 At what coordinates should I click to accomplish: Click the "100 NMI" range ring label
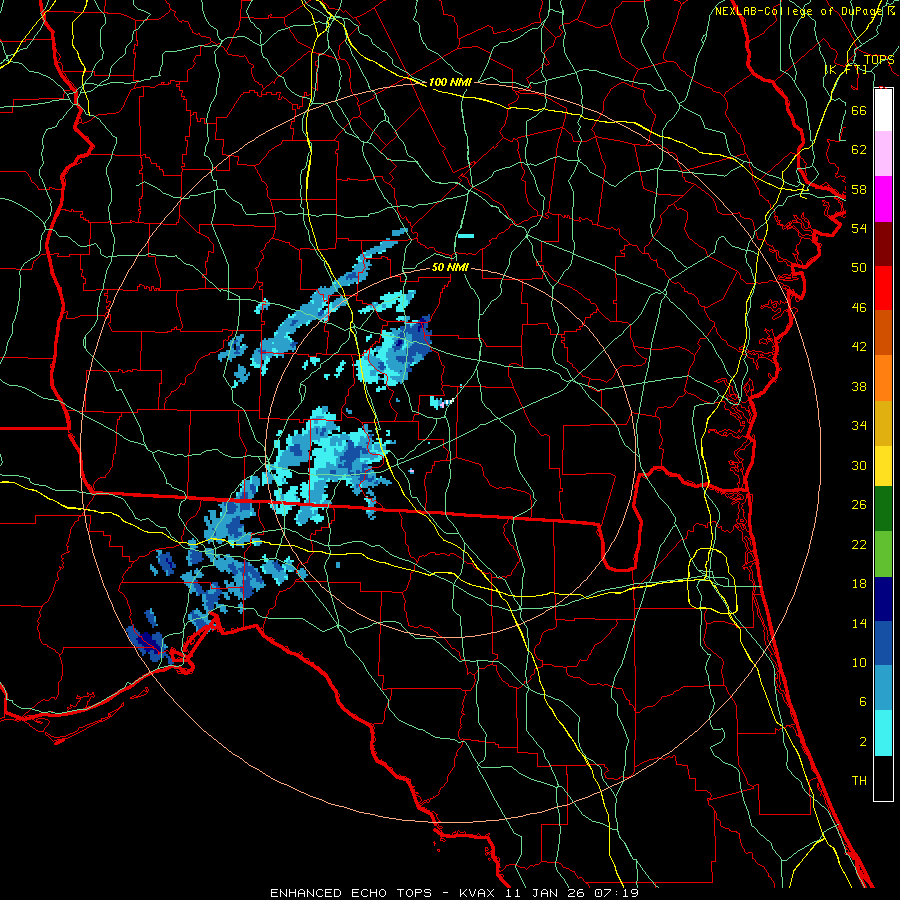450,83
